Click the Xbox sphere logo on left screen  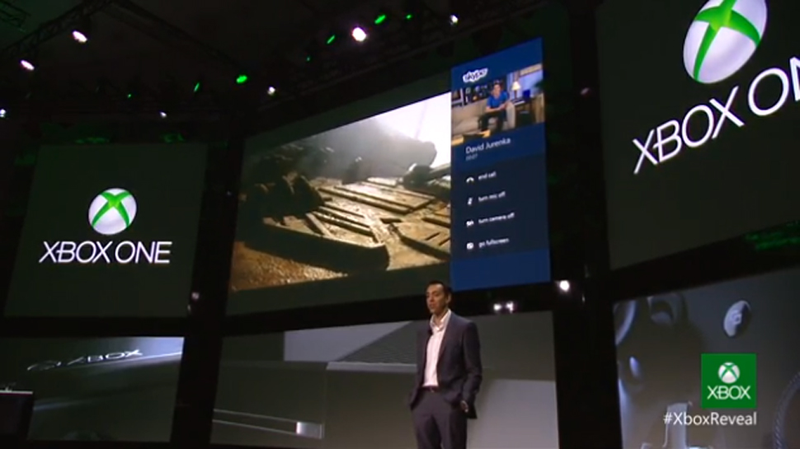coord(112,211)
